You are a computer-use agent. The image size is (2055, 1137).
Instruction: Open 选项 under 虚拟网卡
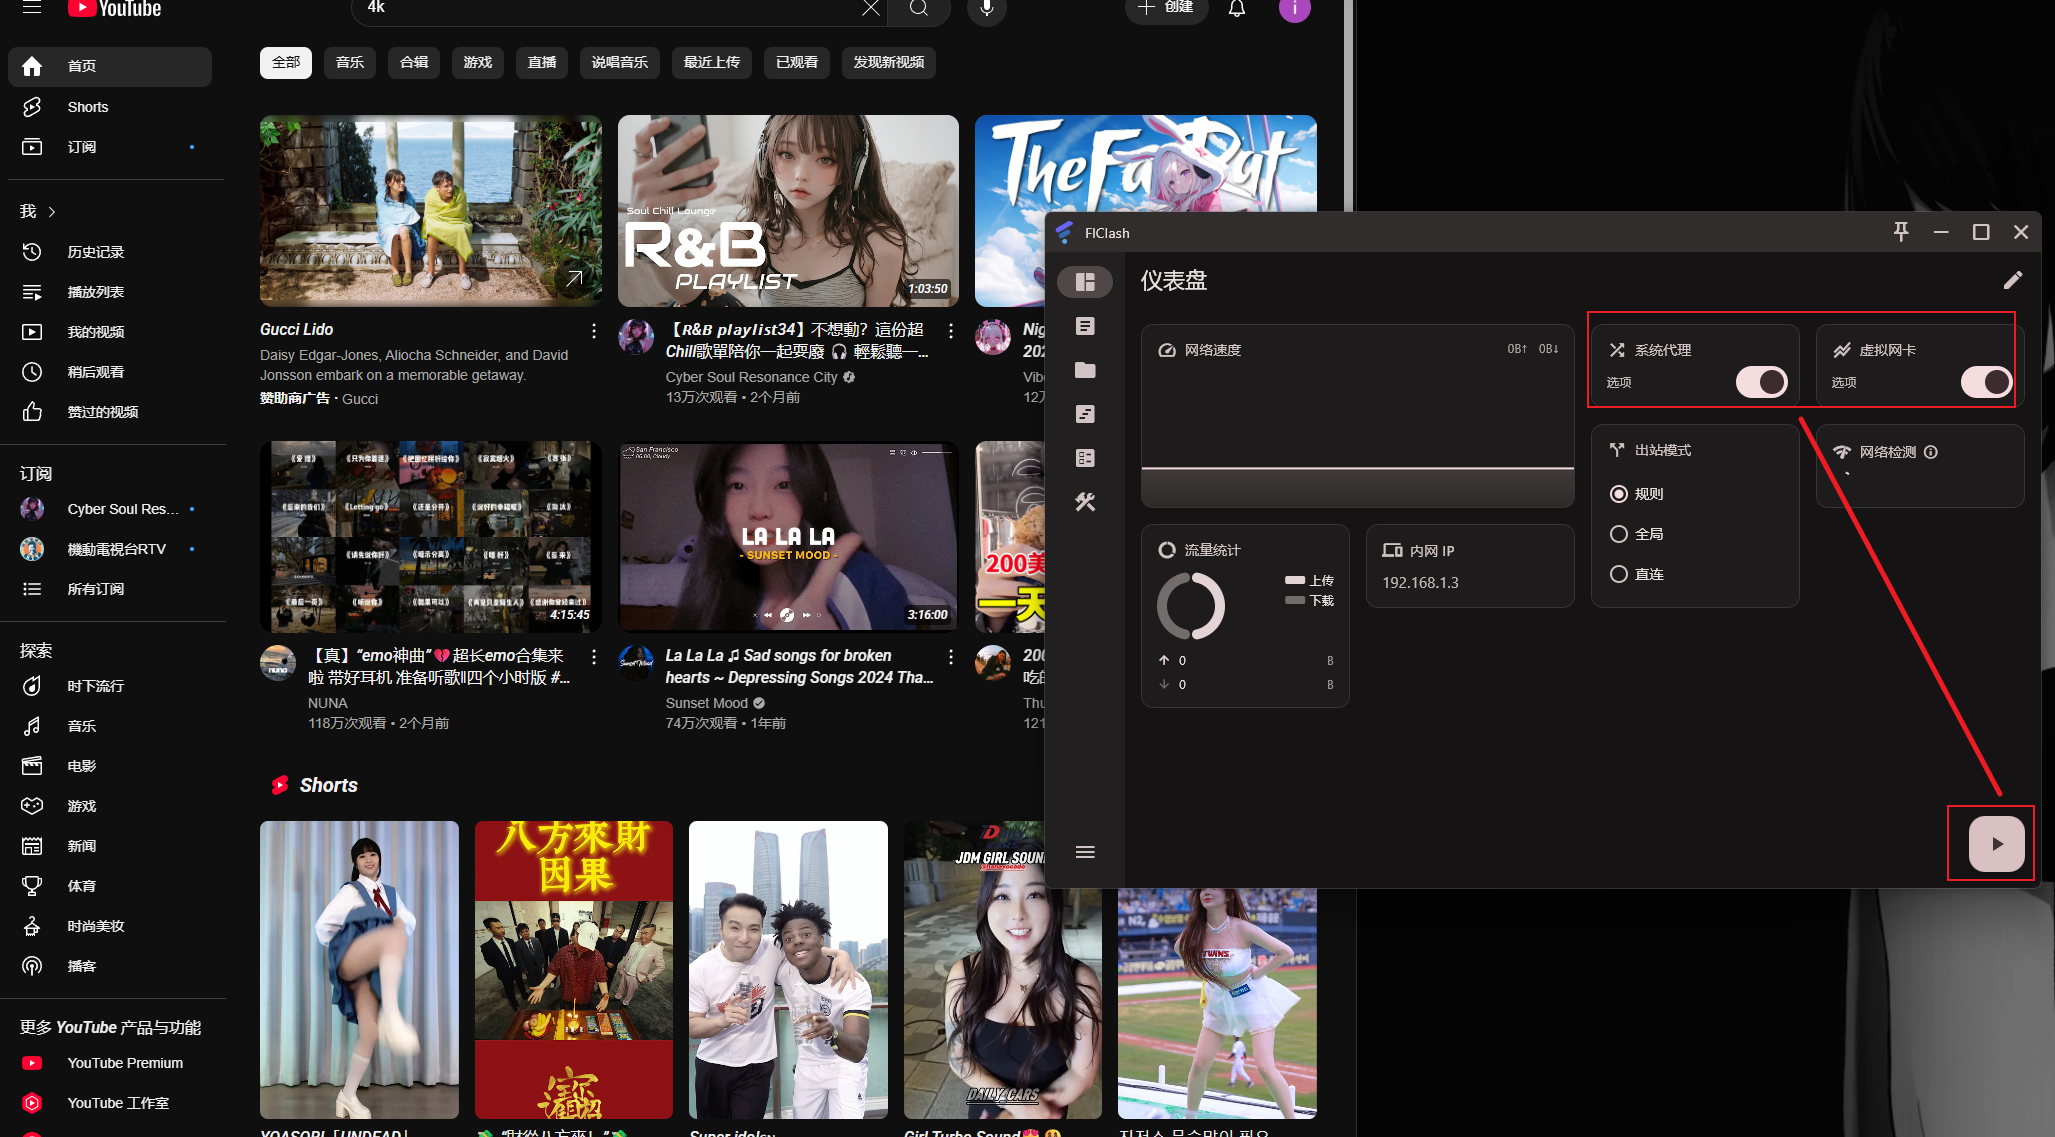click(x=1844, y=383)
